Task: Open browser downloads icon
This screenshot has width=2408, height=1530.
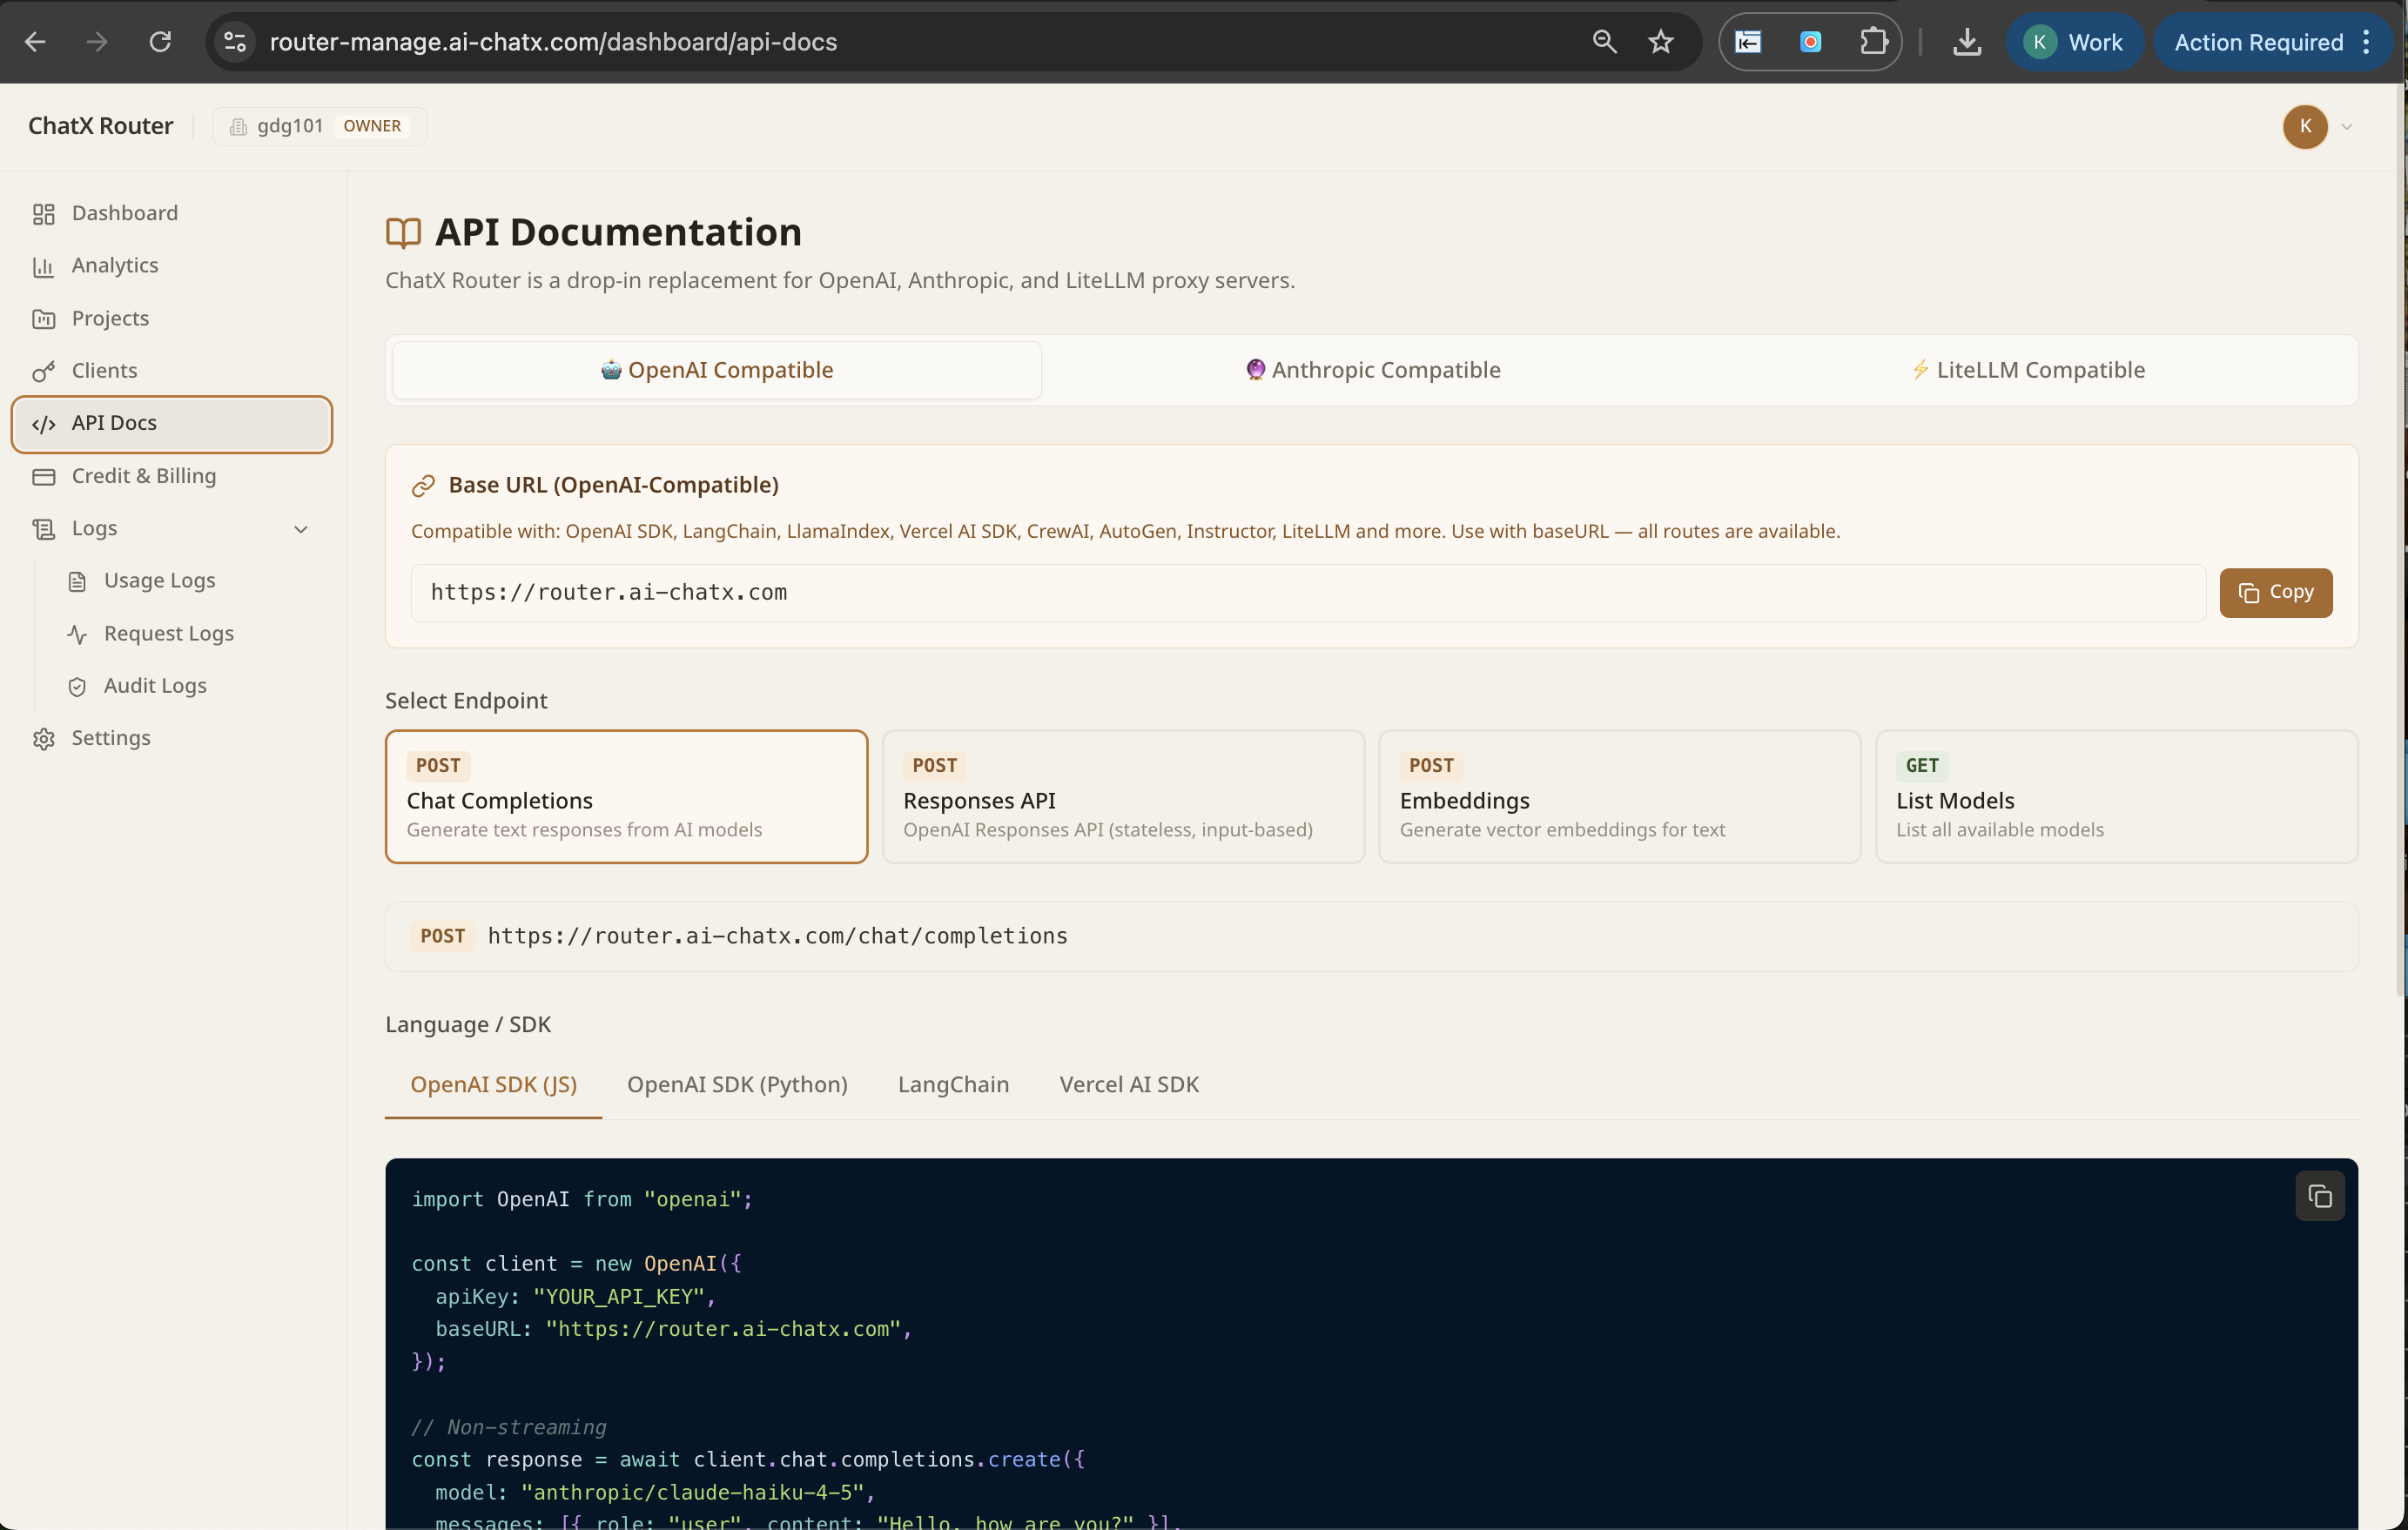Action: 1967,42
